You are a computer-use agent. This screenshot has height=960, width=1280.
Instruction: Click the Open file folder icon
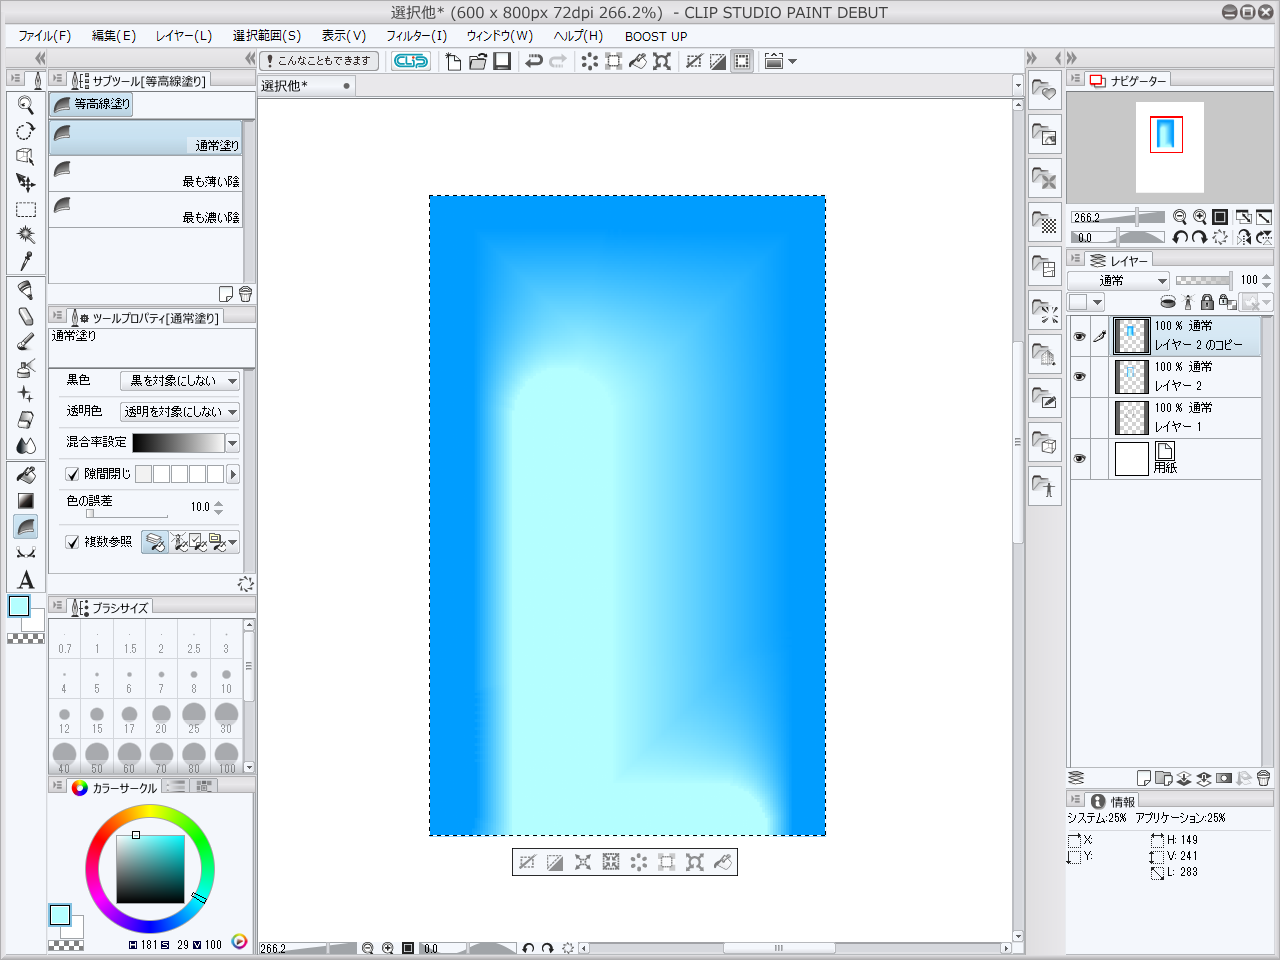click(478, 61)
